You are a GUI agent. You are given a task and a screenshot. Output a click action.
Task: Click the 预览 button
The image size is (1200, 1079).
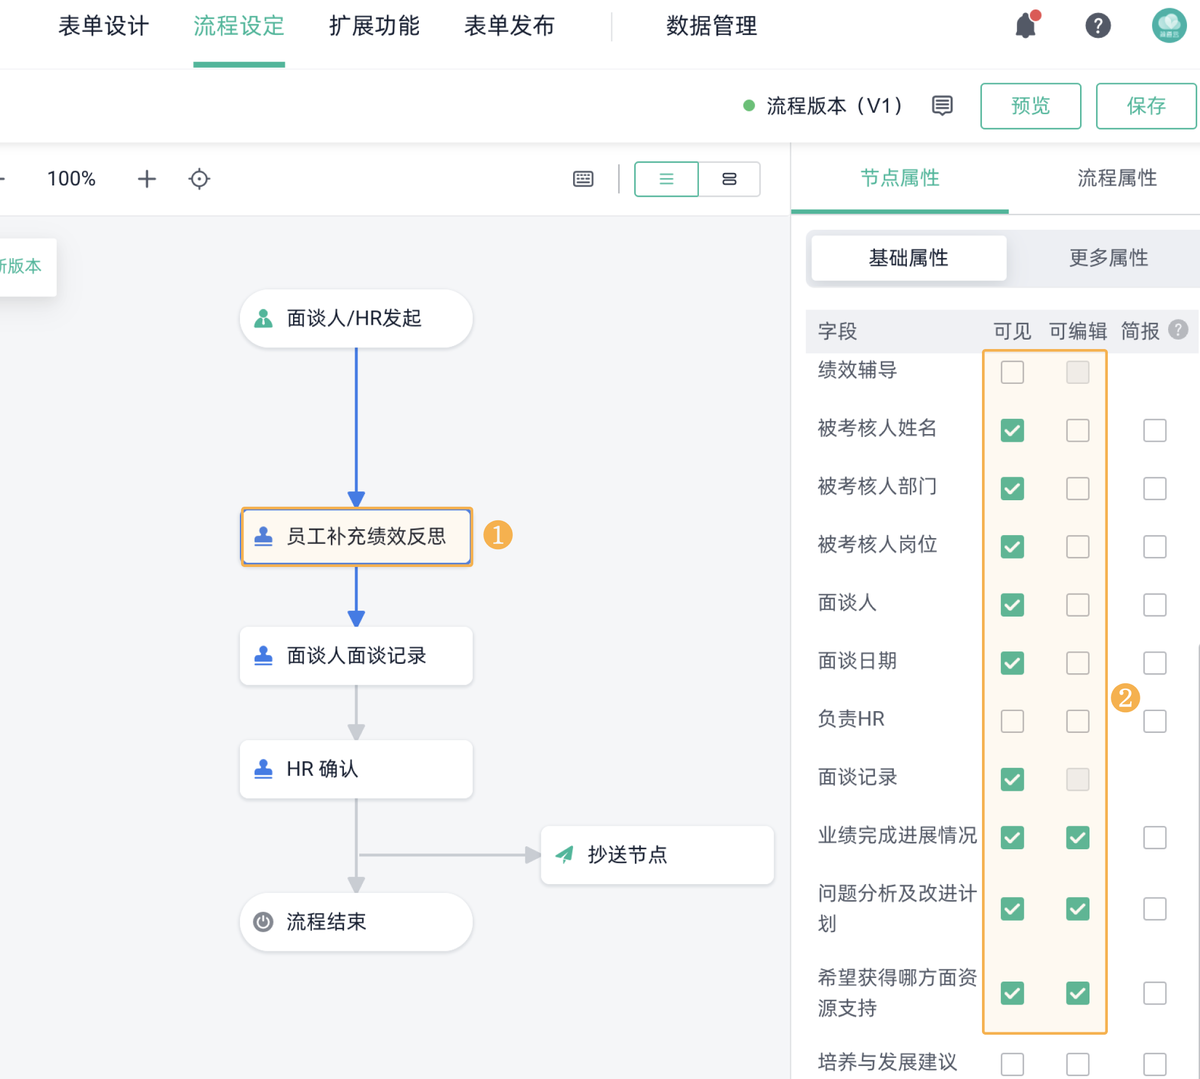[1030, 106]
